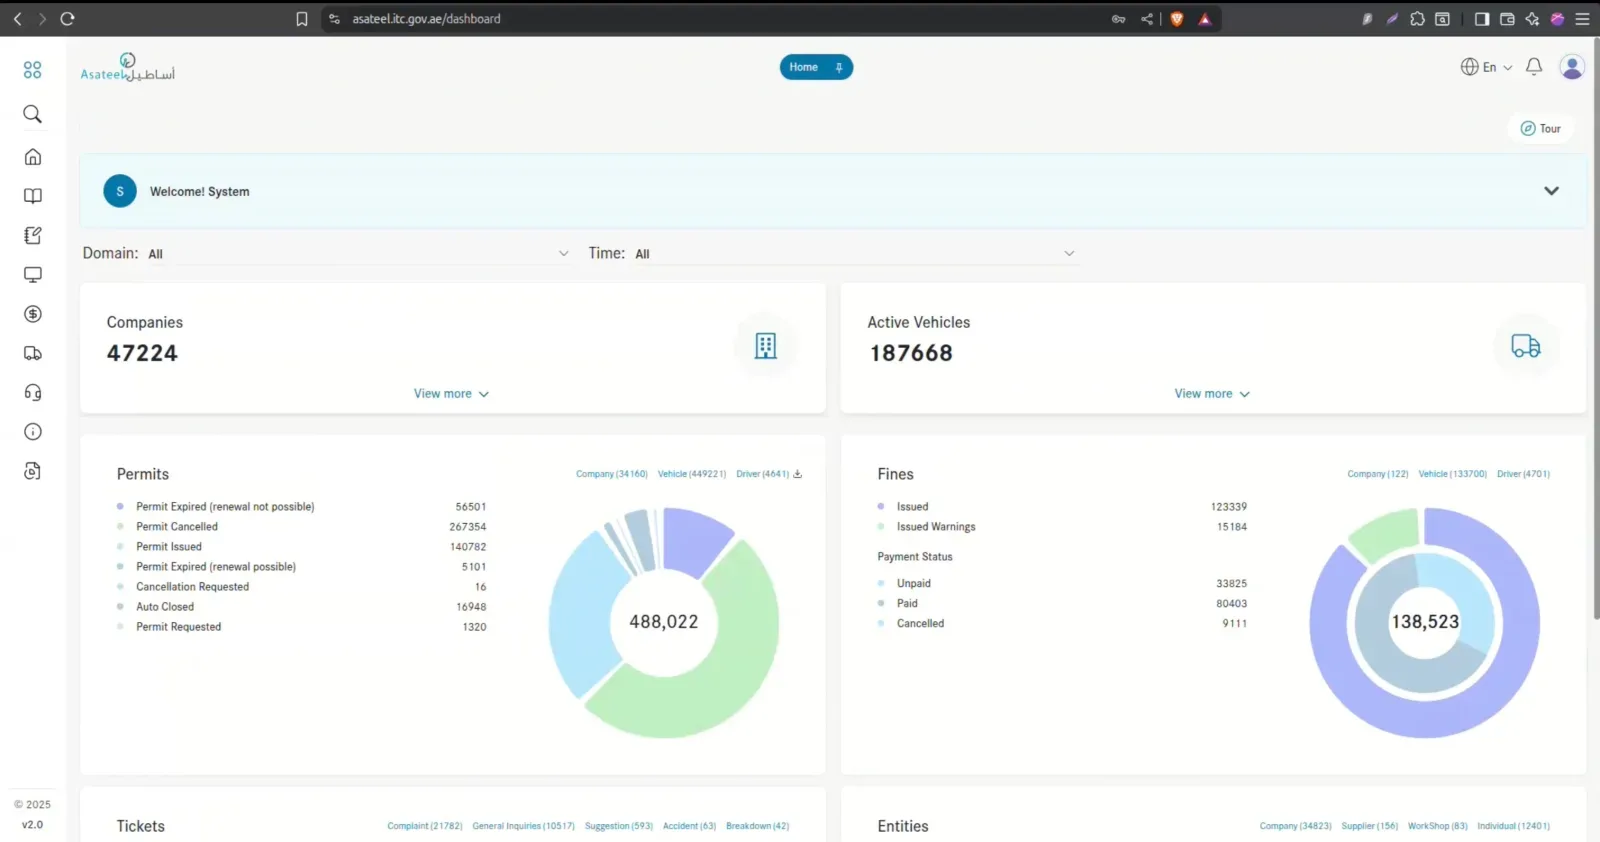Click browser back arrow
This screenshot has height=842, width=1600.
17,19
